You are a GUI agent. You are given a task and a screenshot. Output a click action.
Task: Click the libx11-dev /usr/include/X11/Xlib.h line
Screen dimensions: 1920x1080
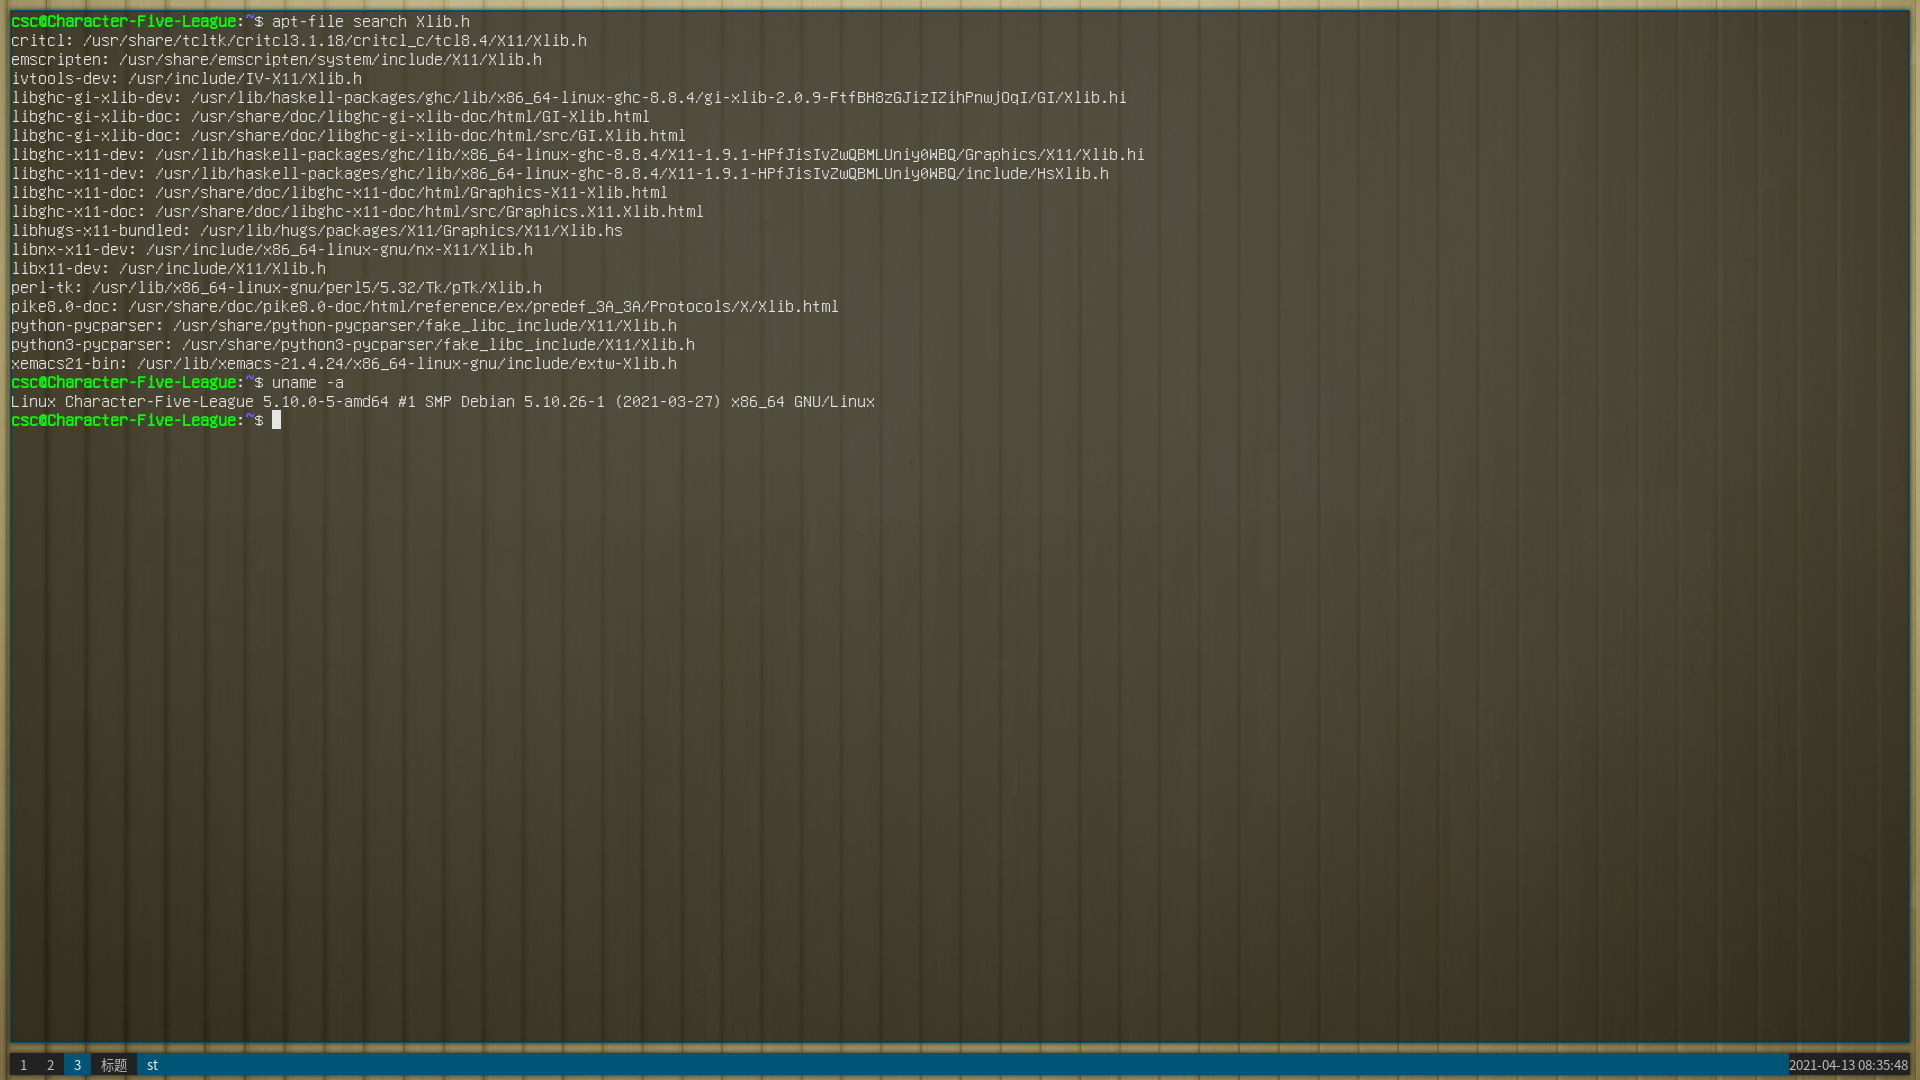(168, 269)
